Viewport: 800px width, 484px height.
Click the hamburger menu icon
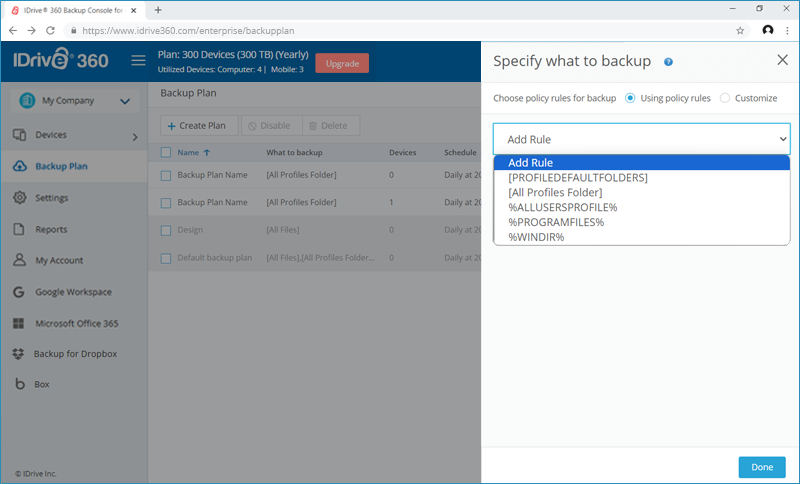click(x=139, y=62)
